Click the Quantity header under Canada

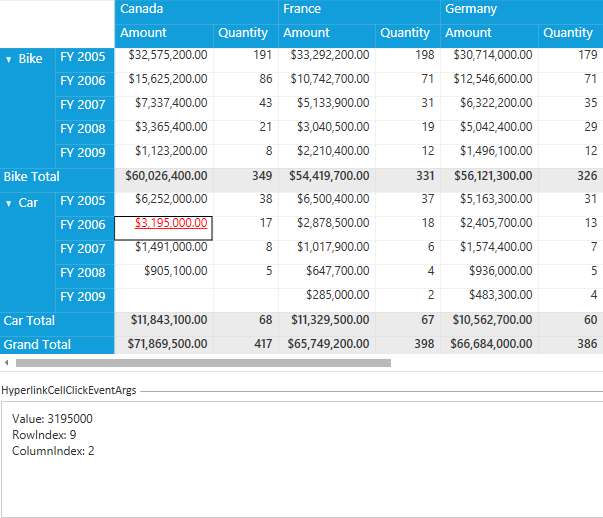[x=246, y=36]
